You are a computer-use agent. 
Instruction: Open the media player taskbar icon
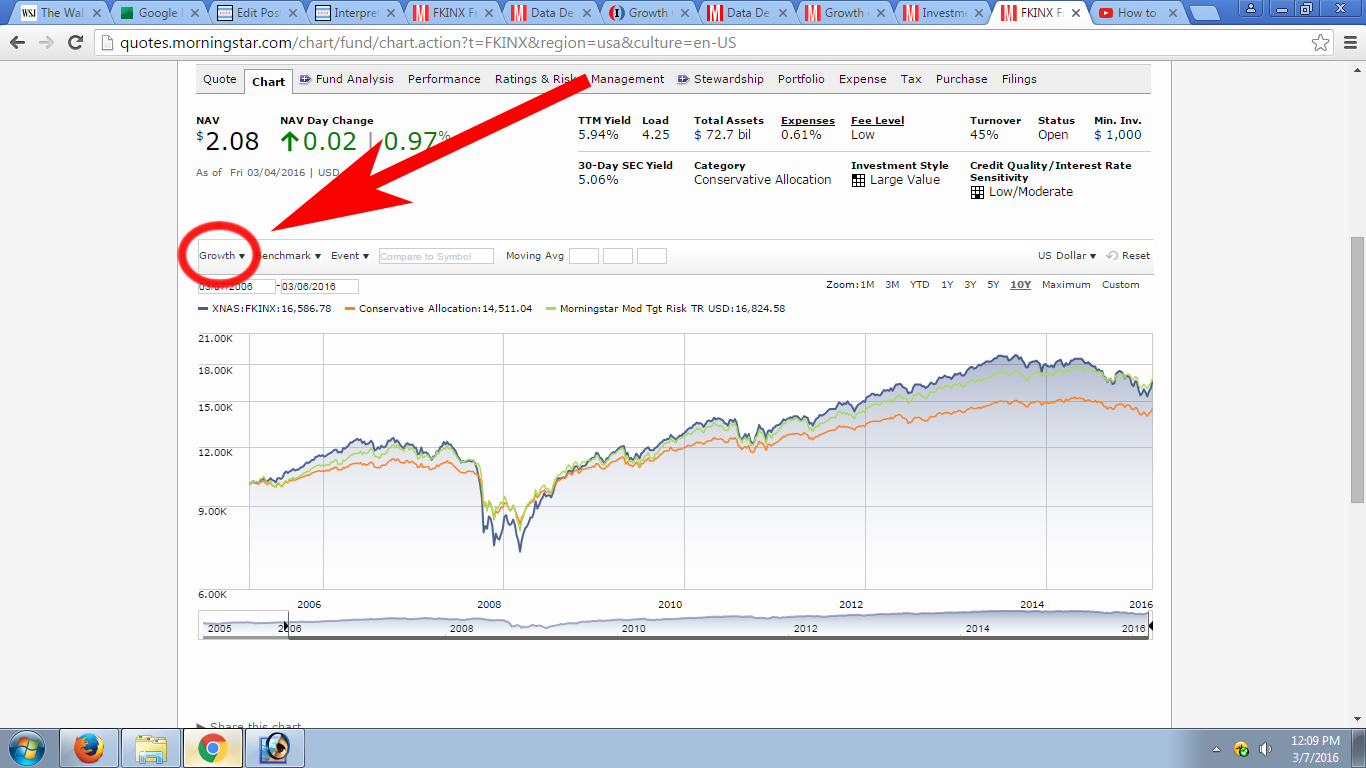(x=274, y=748)
